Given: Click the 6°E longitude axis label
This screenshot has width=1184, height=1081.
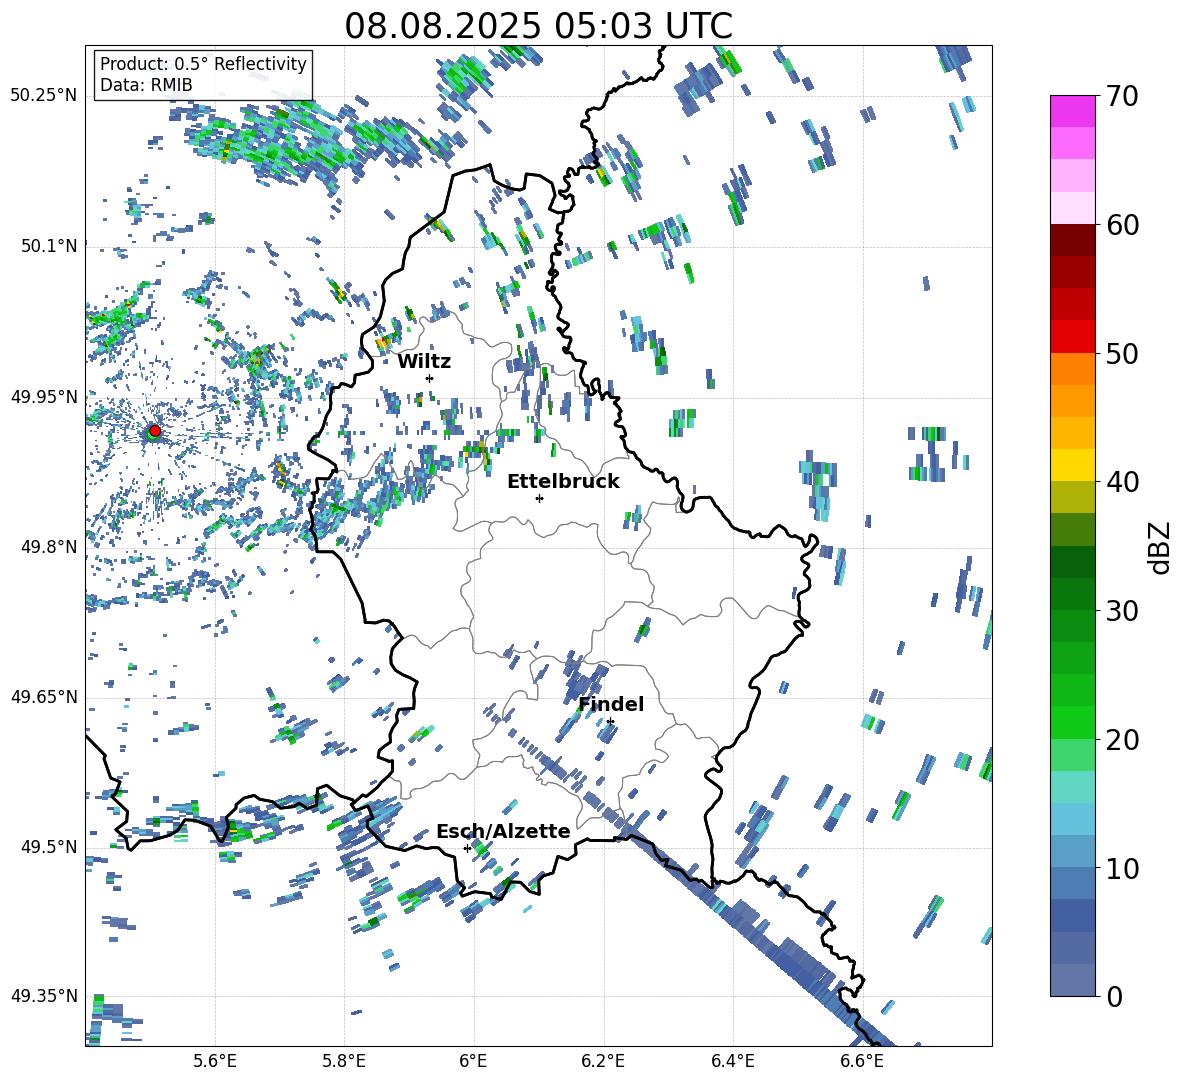Looking at the screenshot, I should pos(473,1061).
